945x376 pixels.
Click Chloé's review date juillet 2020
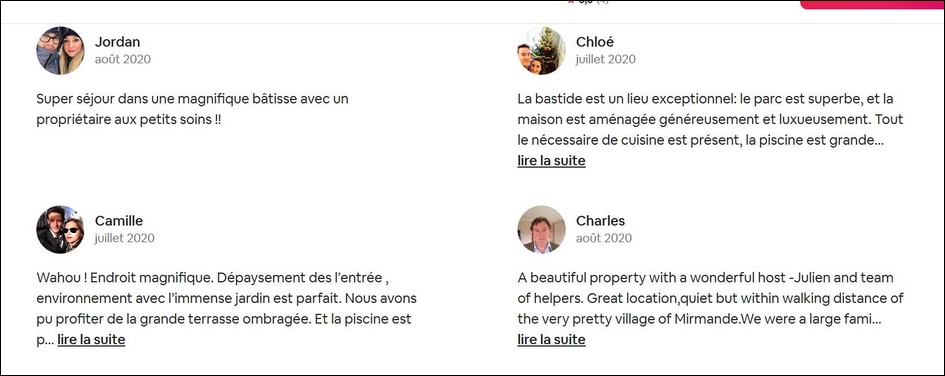pos(606,59)
